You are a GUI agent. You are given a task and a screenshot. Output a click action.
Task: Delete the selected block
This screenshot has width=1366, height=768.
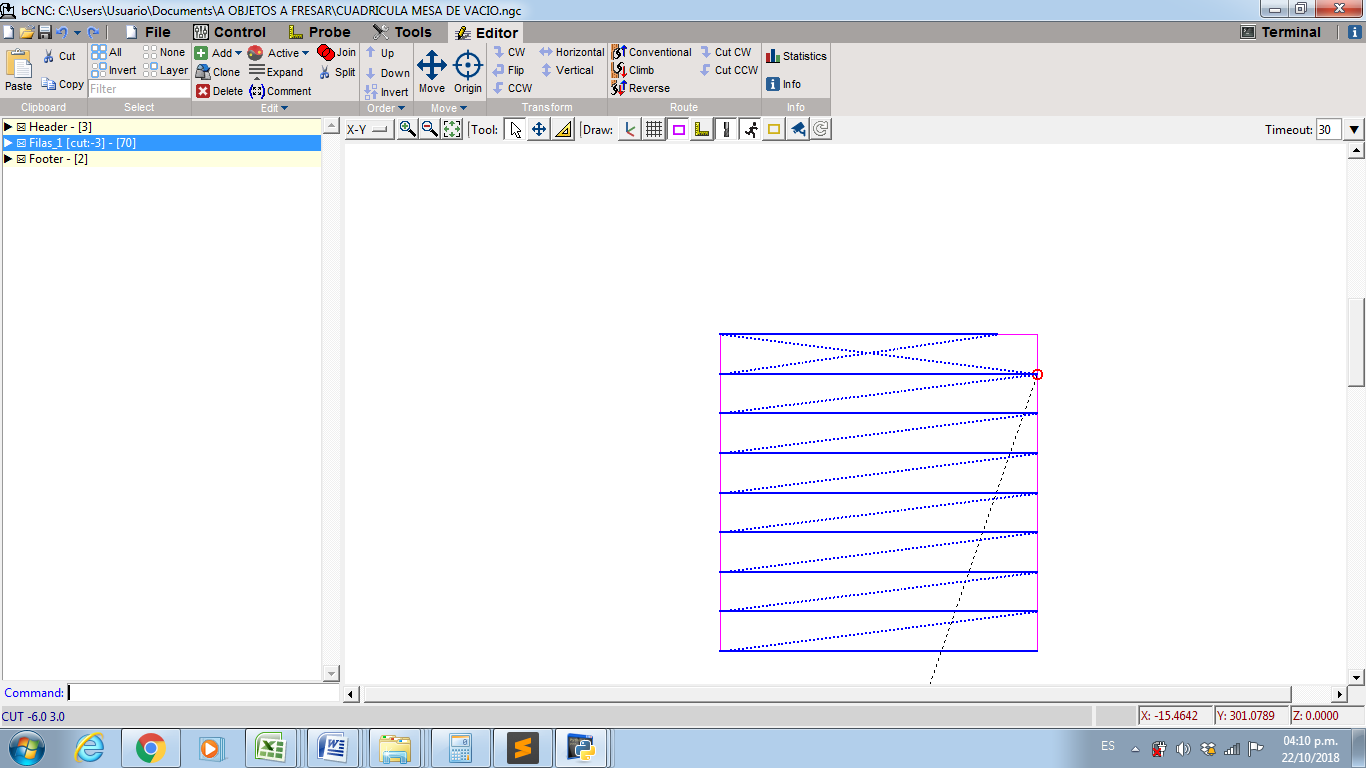coord(219,91)
